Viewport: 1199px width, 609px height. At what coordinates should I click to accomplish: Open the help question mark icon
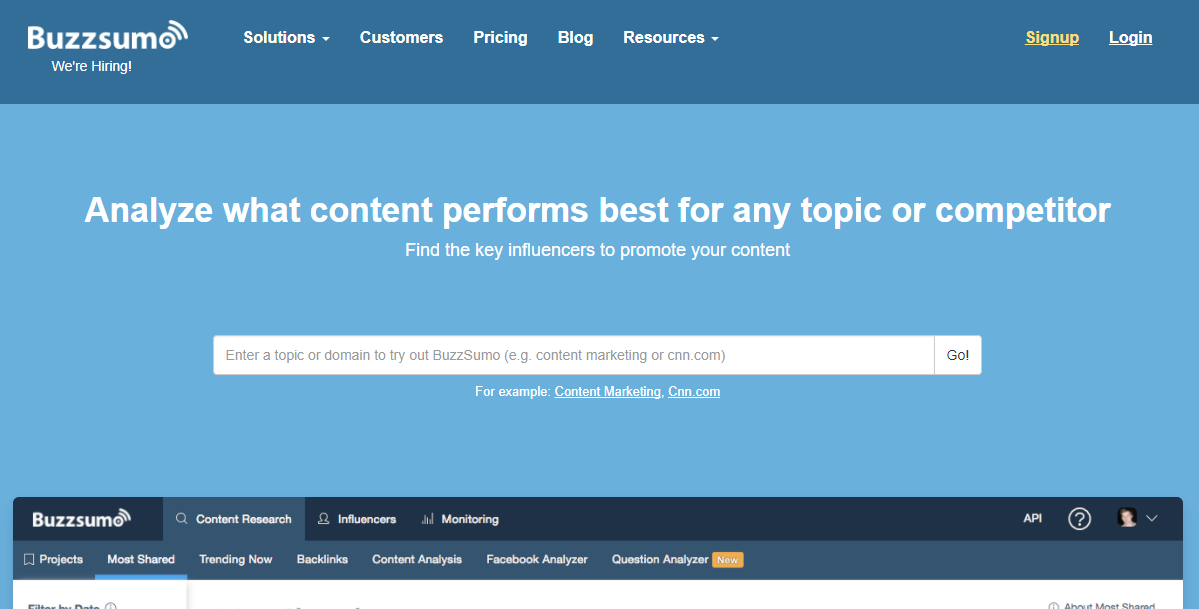point(1079,519)
